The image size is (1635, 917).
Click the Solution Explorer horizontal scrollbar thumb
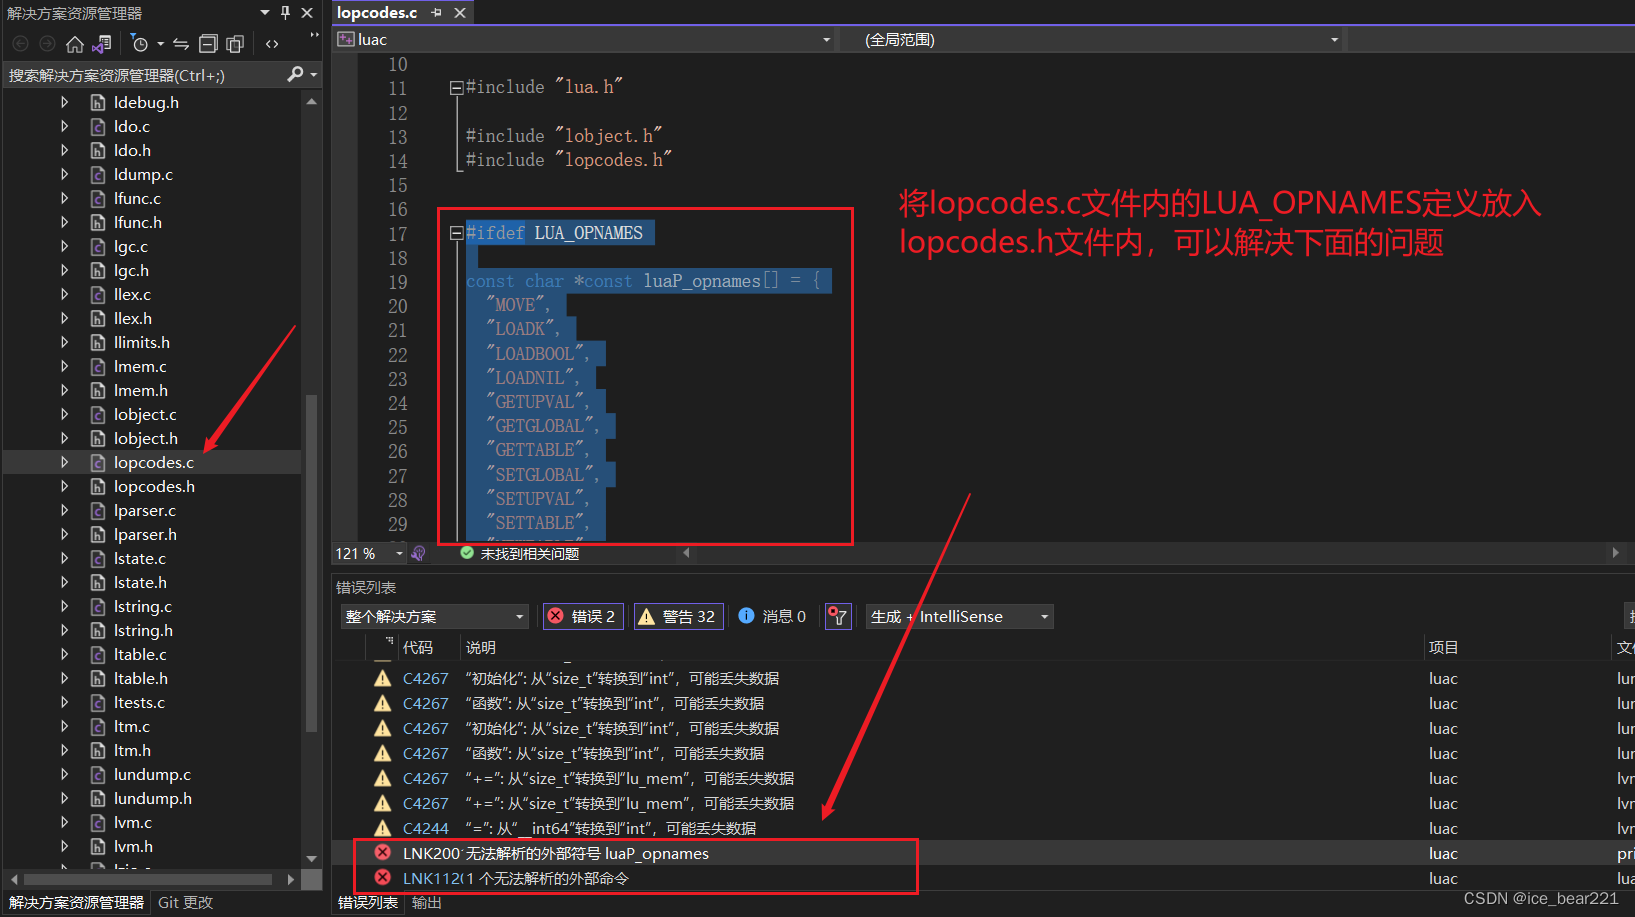(x=148, y=880)
